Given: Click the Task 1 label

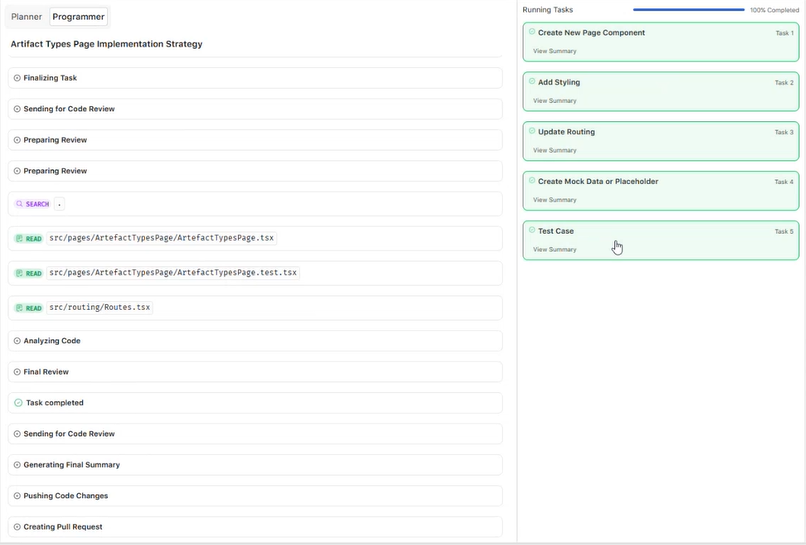Looking at the screenshot, I should (784, 33).
